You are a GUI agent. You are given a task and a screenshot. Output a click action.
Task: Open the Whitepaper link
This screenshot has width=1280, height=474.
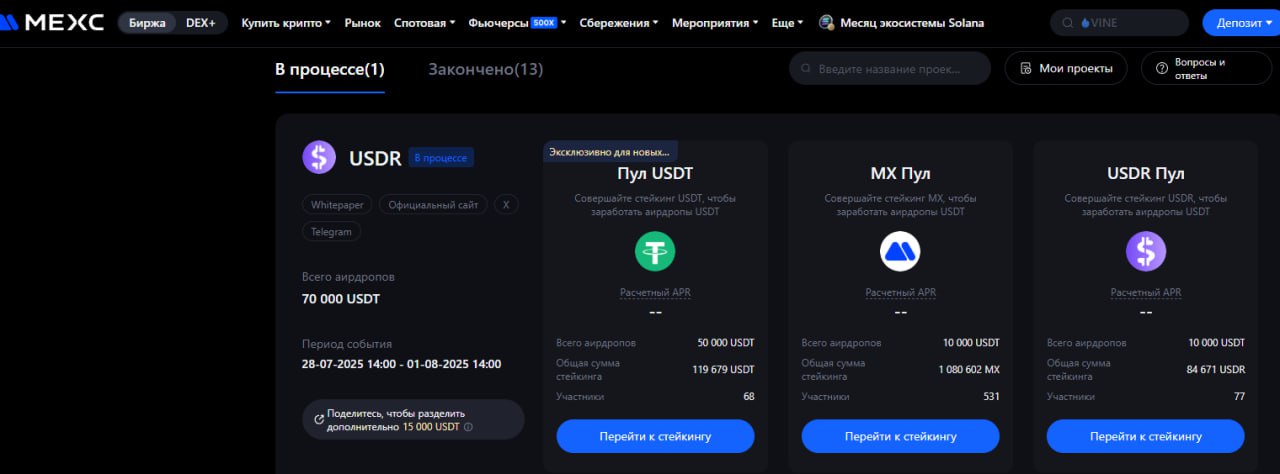pos(337,204)
